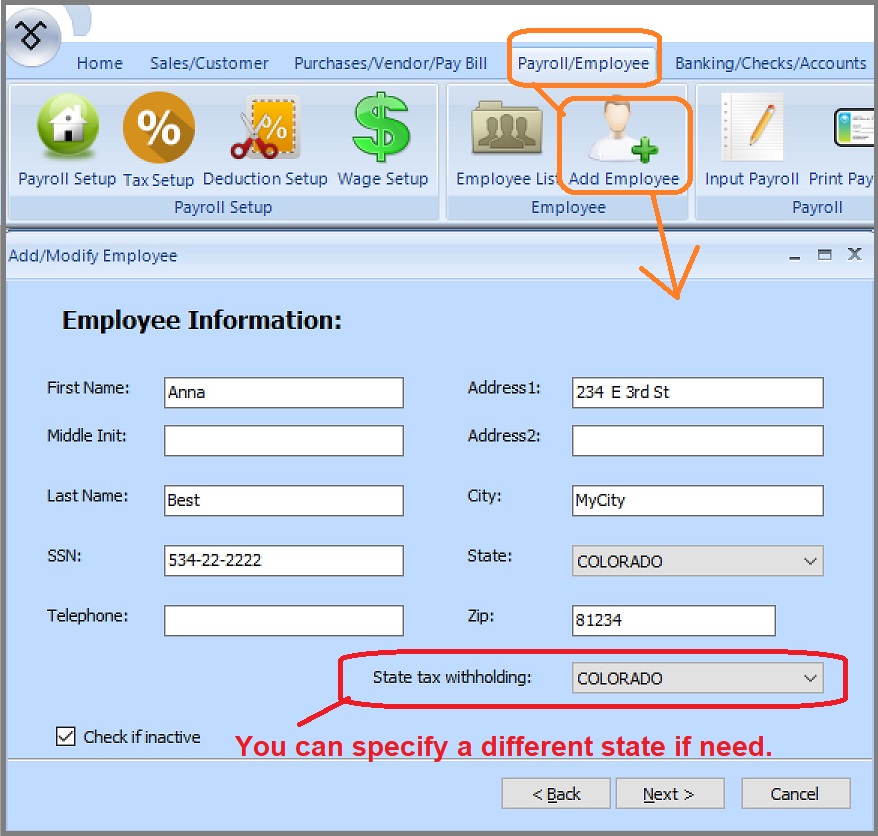Click the round application menu button

click(x=33, y=37)
